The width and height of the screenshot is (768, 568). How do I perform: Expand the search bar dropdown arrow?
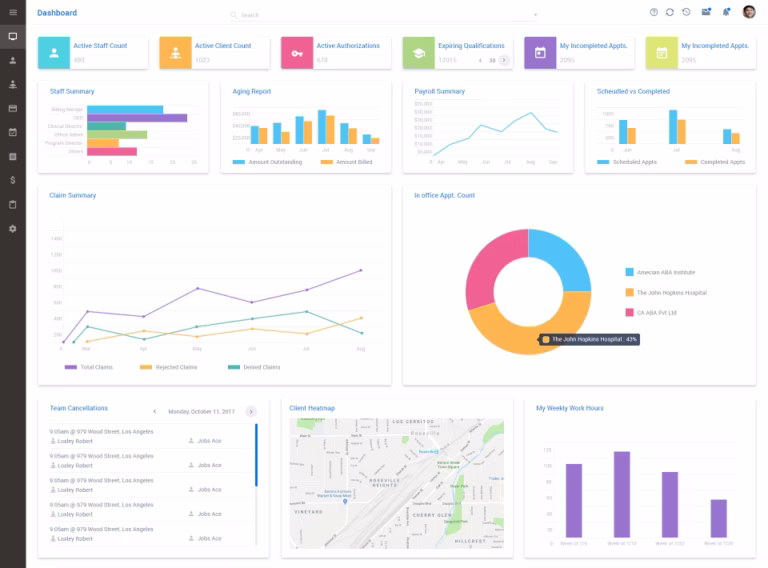coord(535,15)
